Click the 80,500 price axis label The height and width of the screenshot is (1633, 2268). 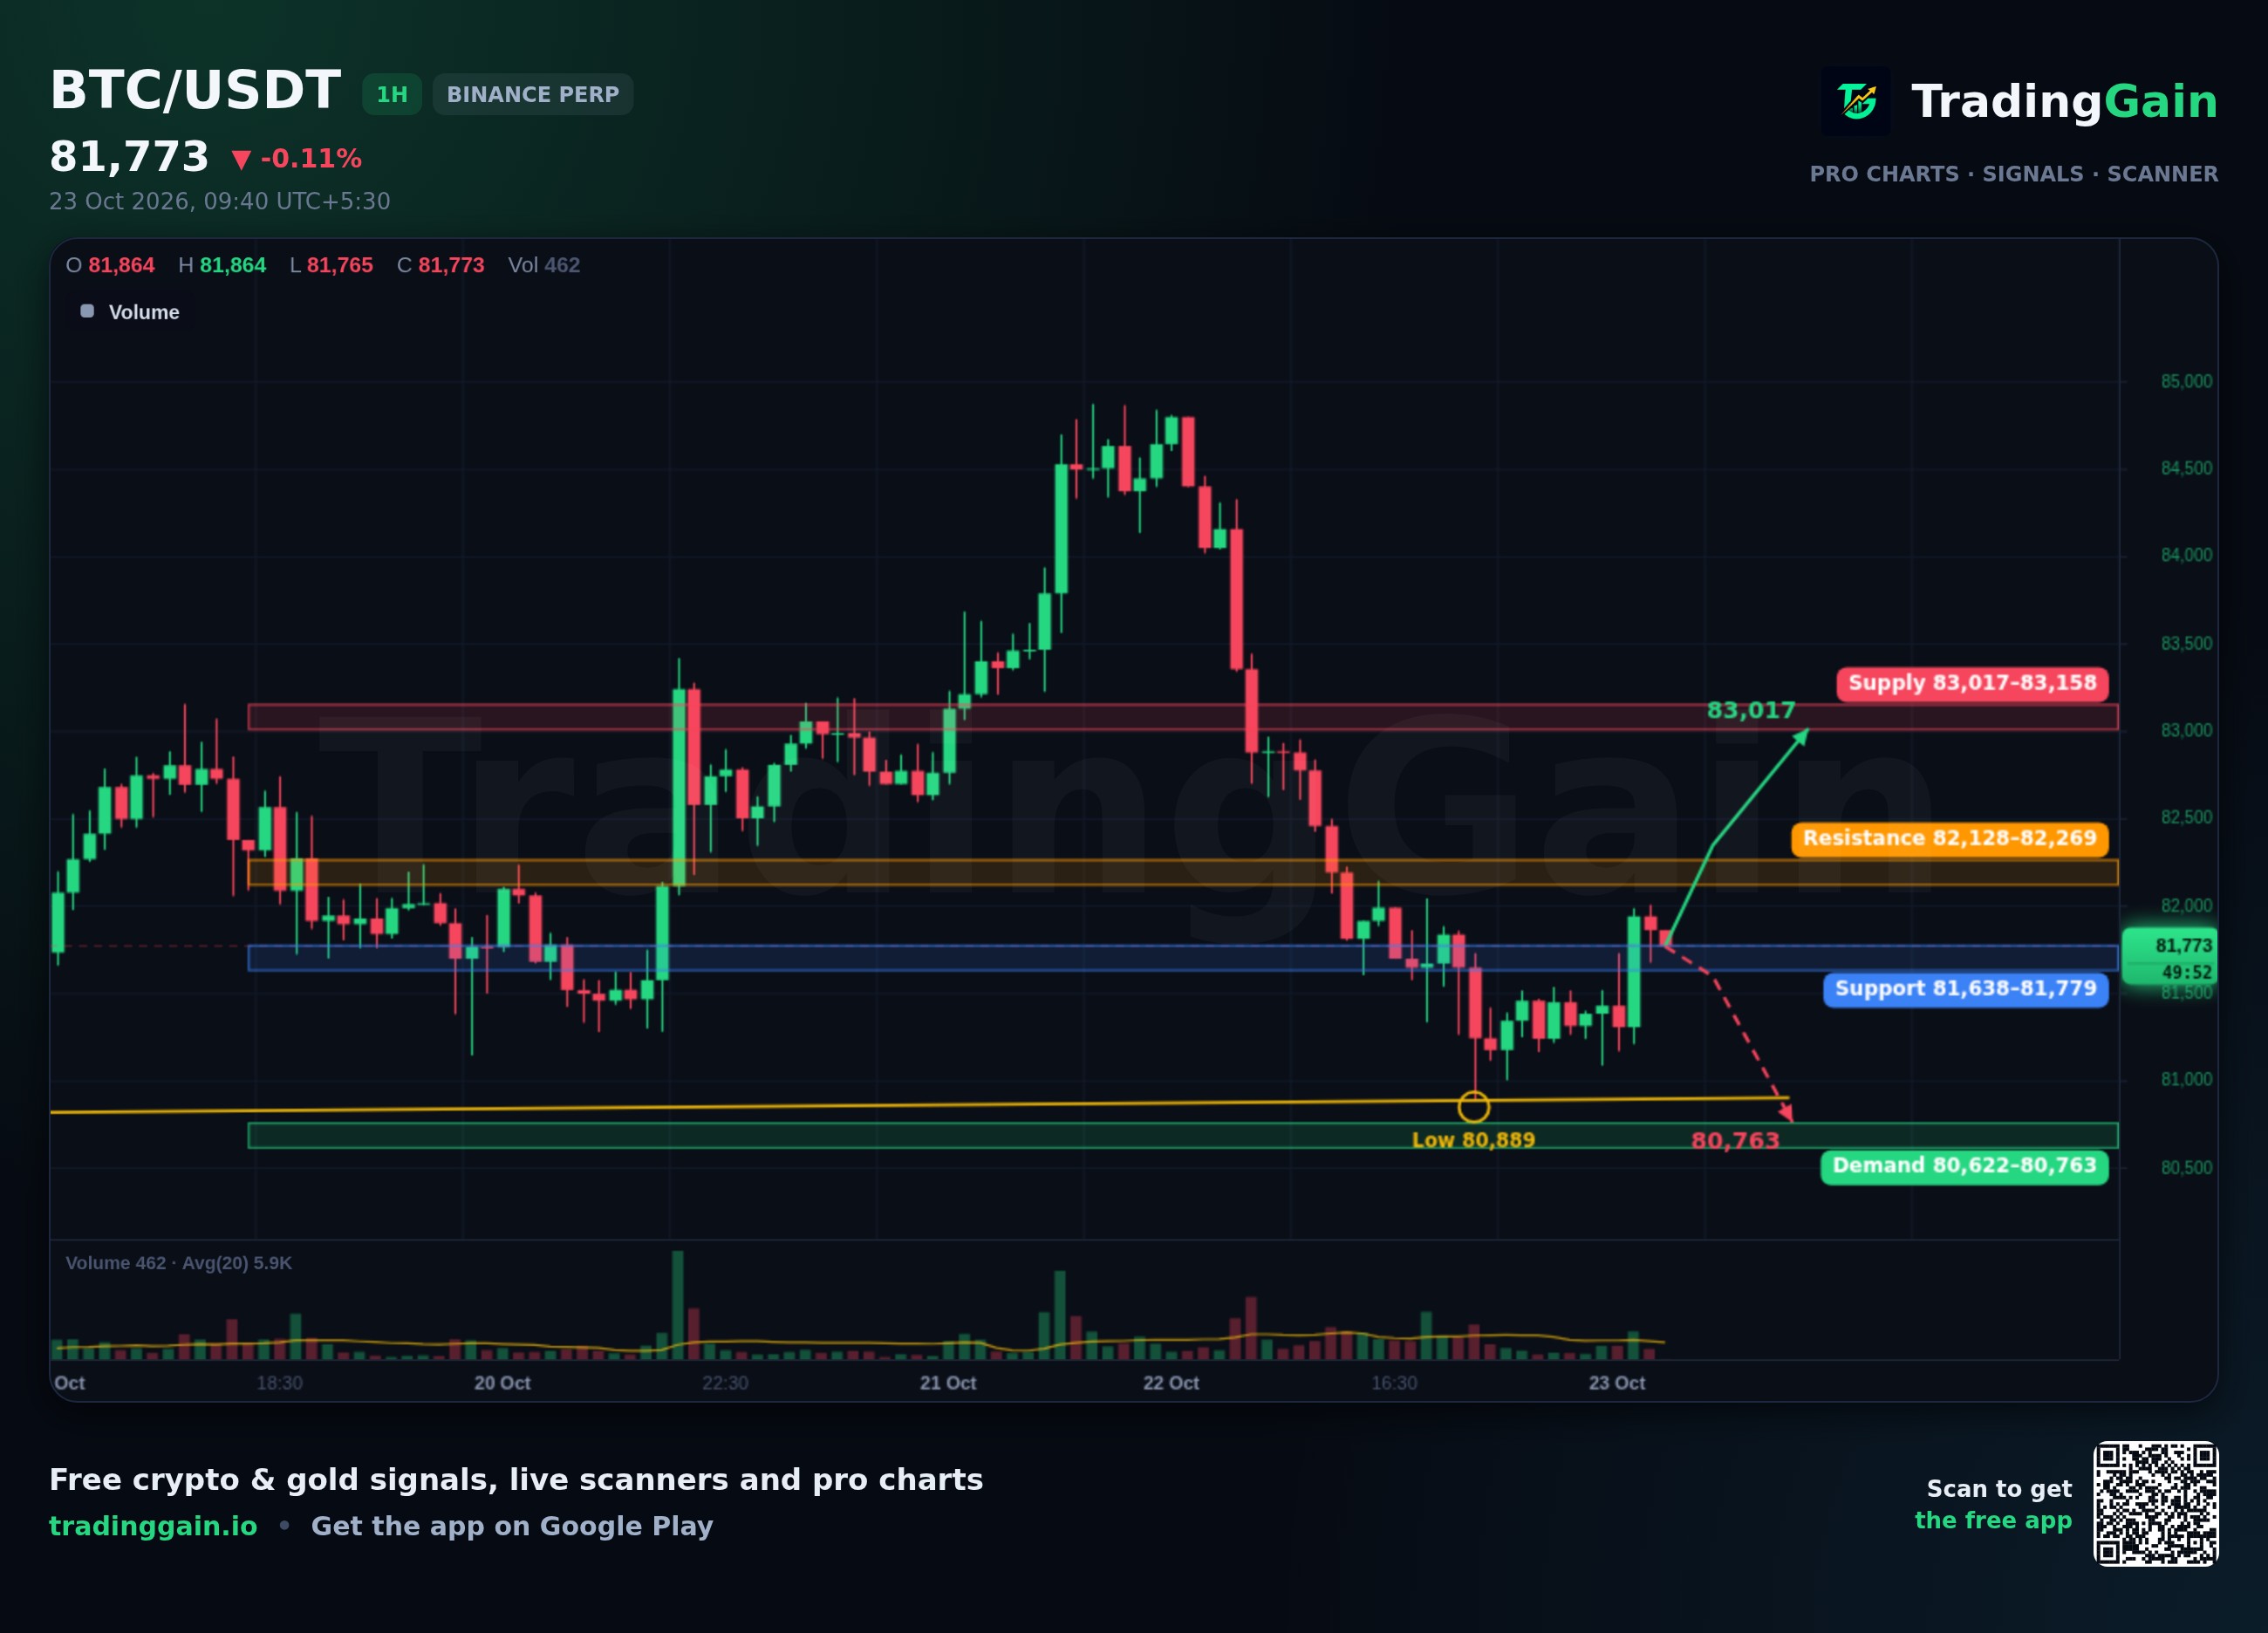tap(2186, 1167)
